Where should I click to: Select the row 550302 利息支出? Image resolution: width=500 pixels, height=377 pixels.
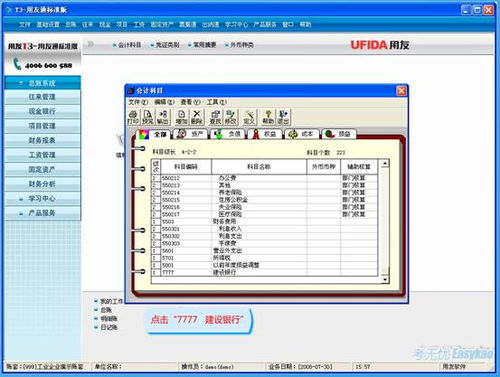tap(265, 236)
